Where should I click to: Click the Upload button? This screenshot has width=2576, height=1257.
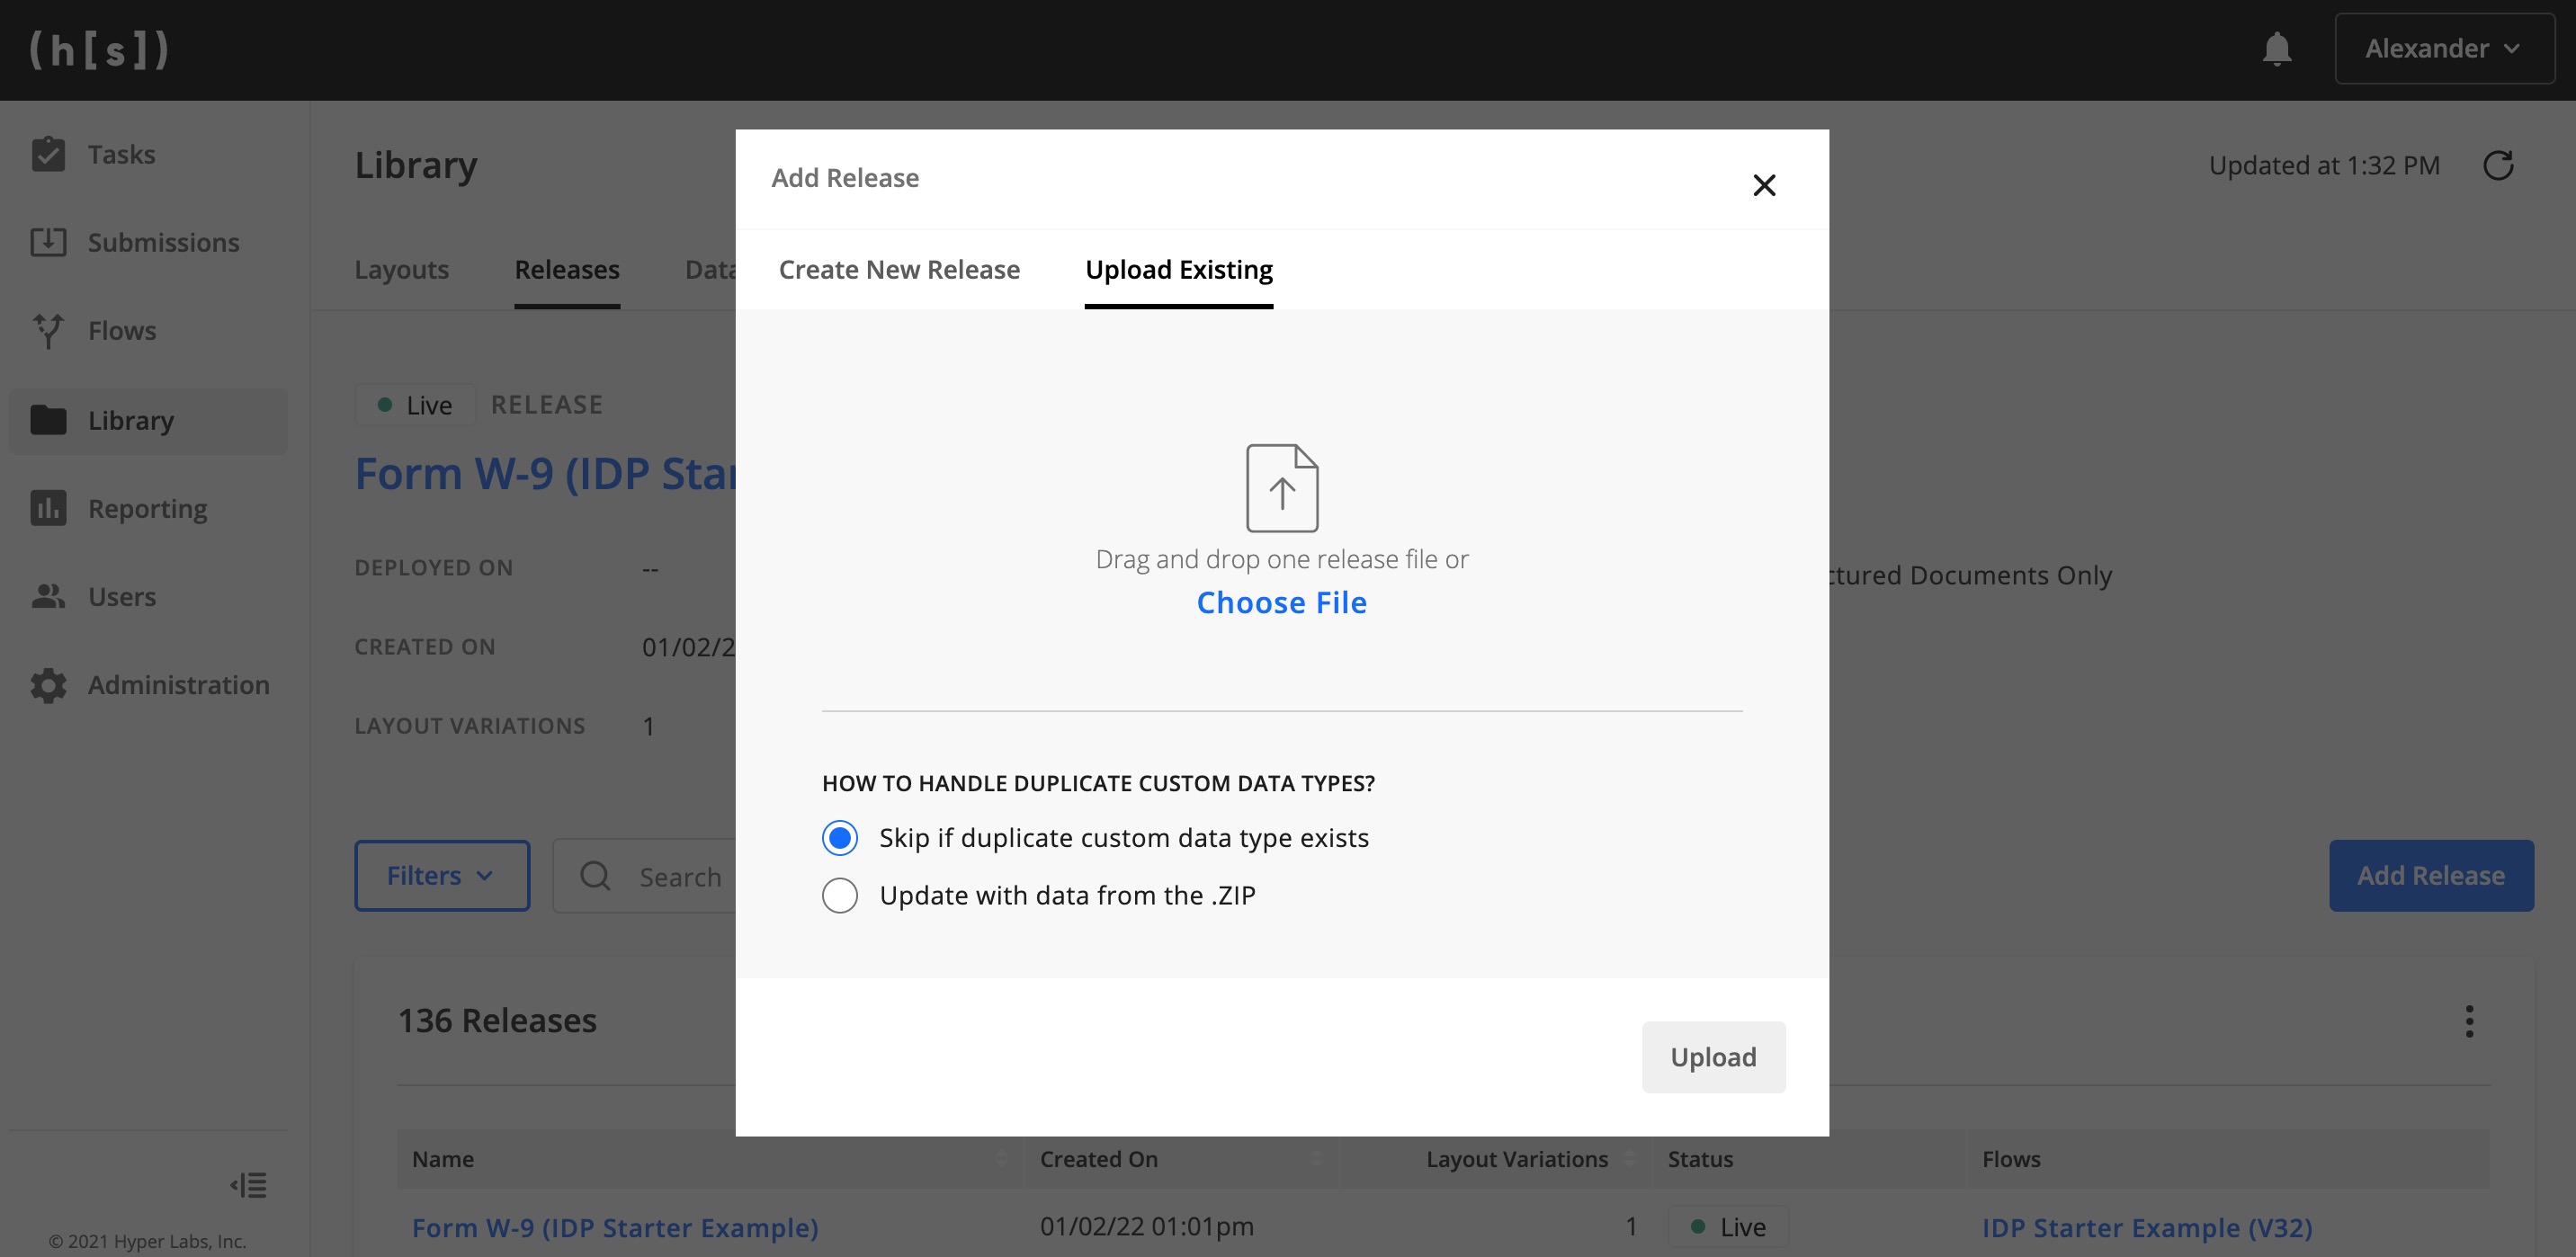pos(1713,1057)
